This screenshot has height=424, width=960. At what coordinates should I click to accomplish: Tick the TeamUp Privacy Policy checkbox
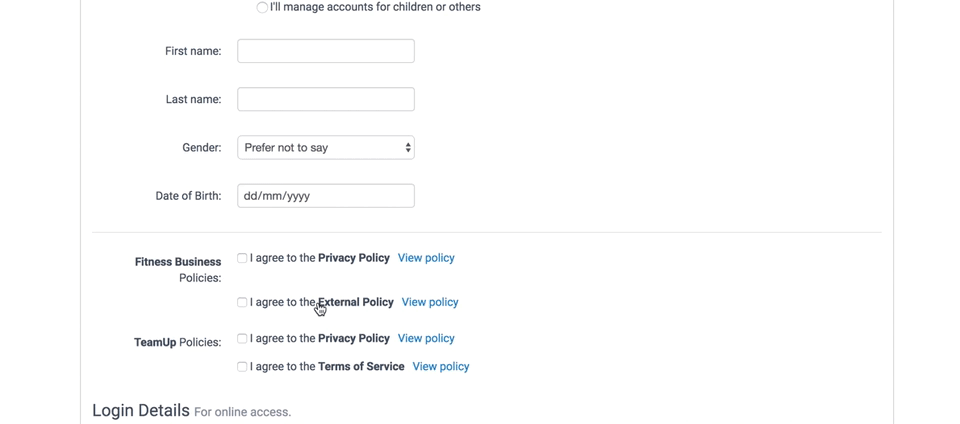[x=242, y=338]
